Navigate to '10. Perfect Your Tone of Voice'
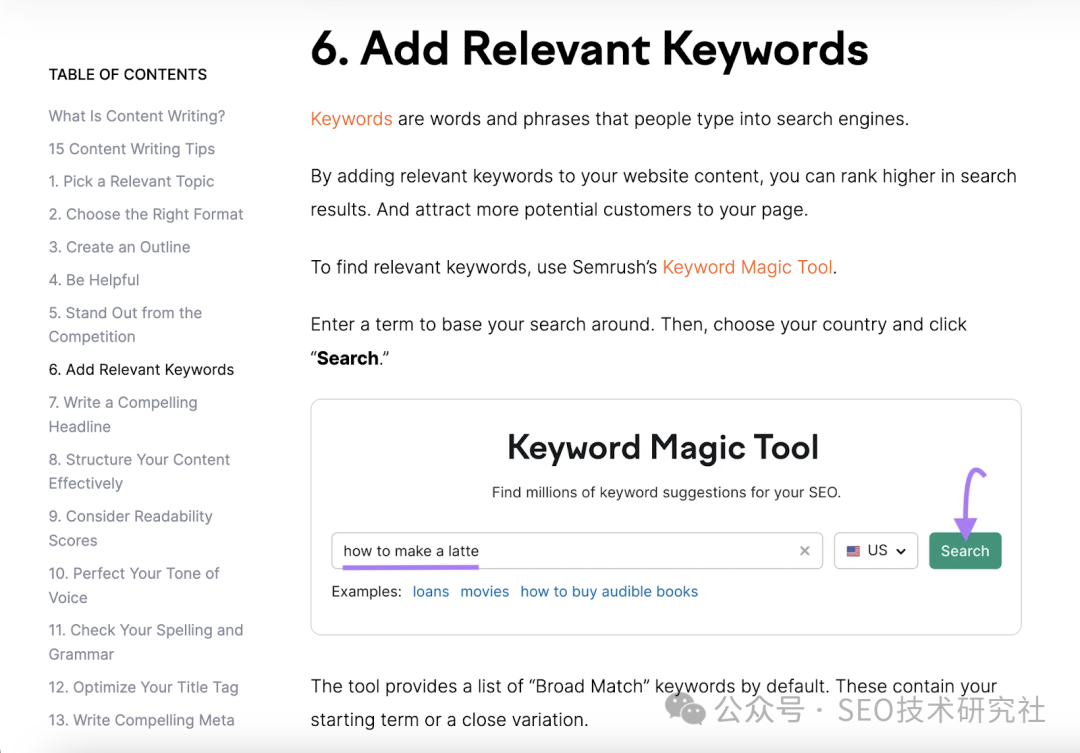This screenshot has width=1080, height=753. point(134,586)
